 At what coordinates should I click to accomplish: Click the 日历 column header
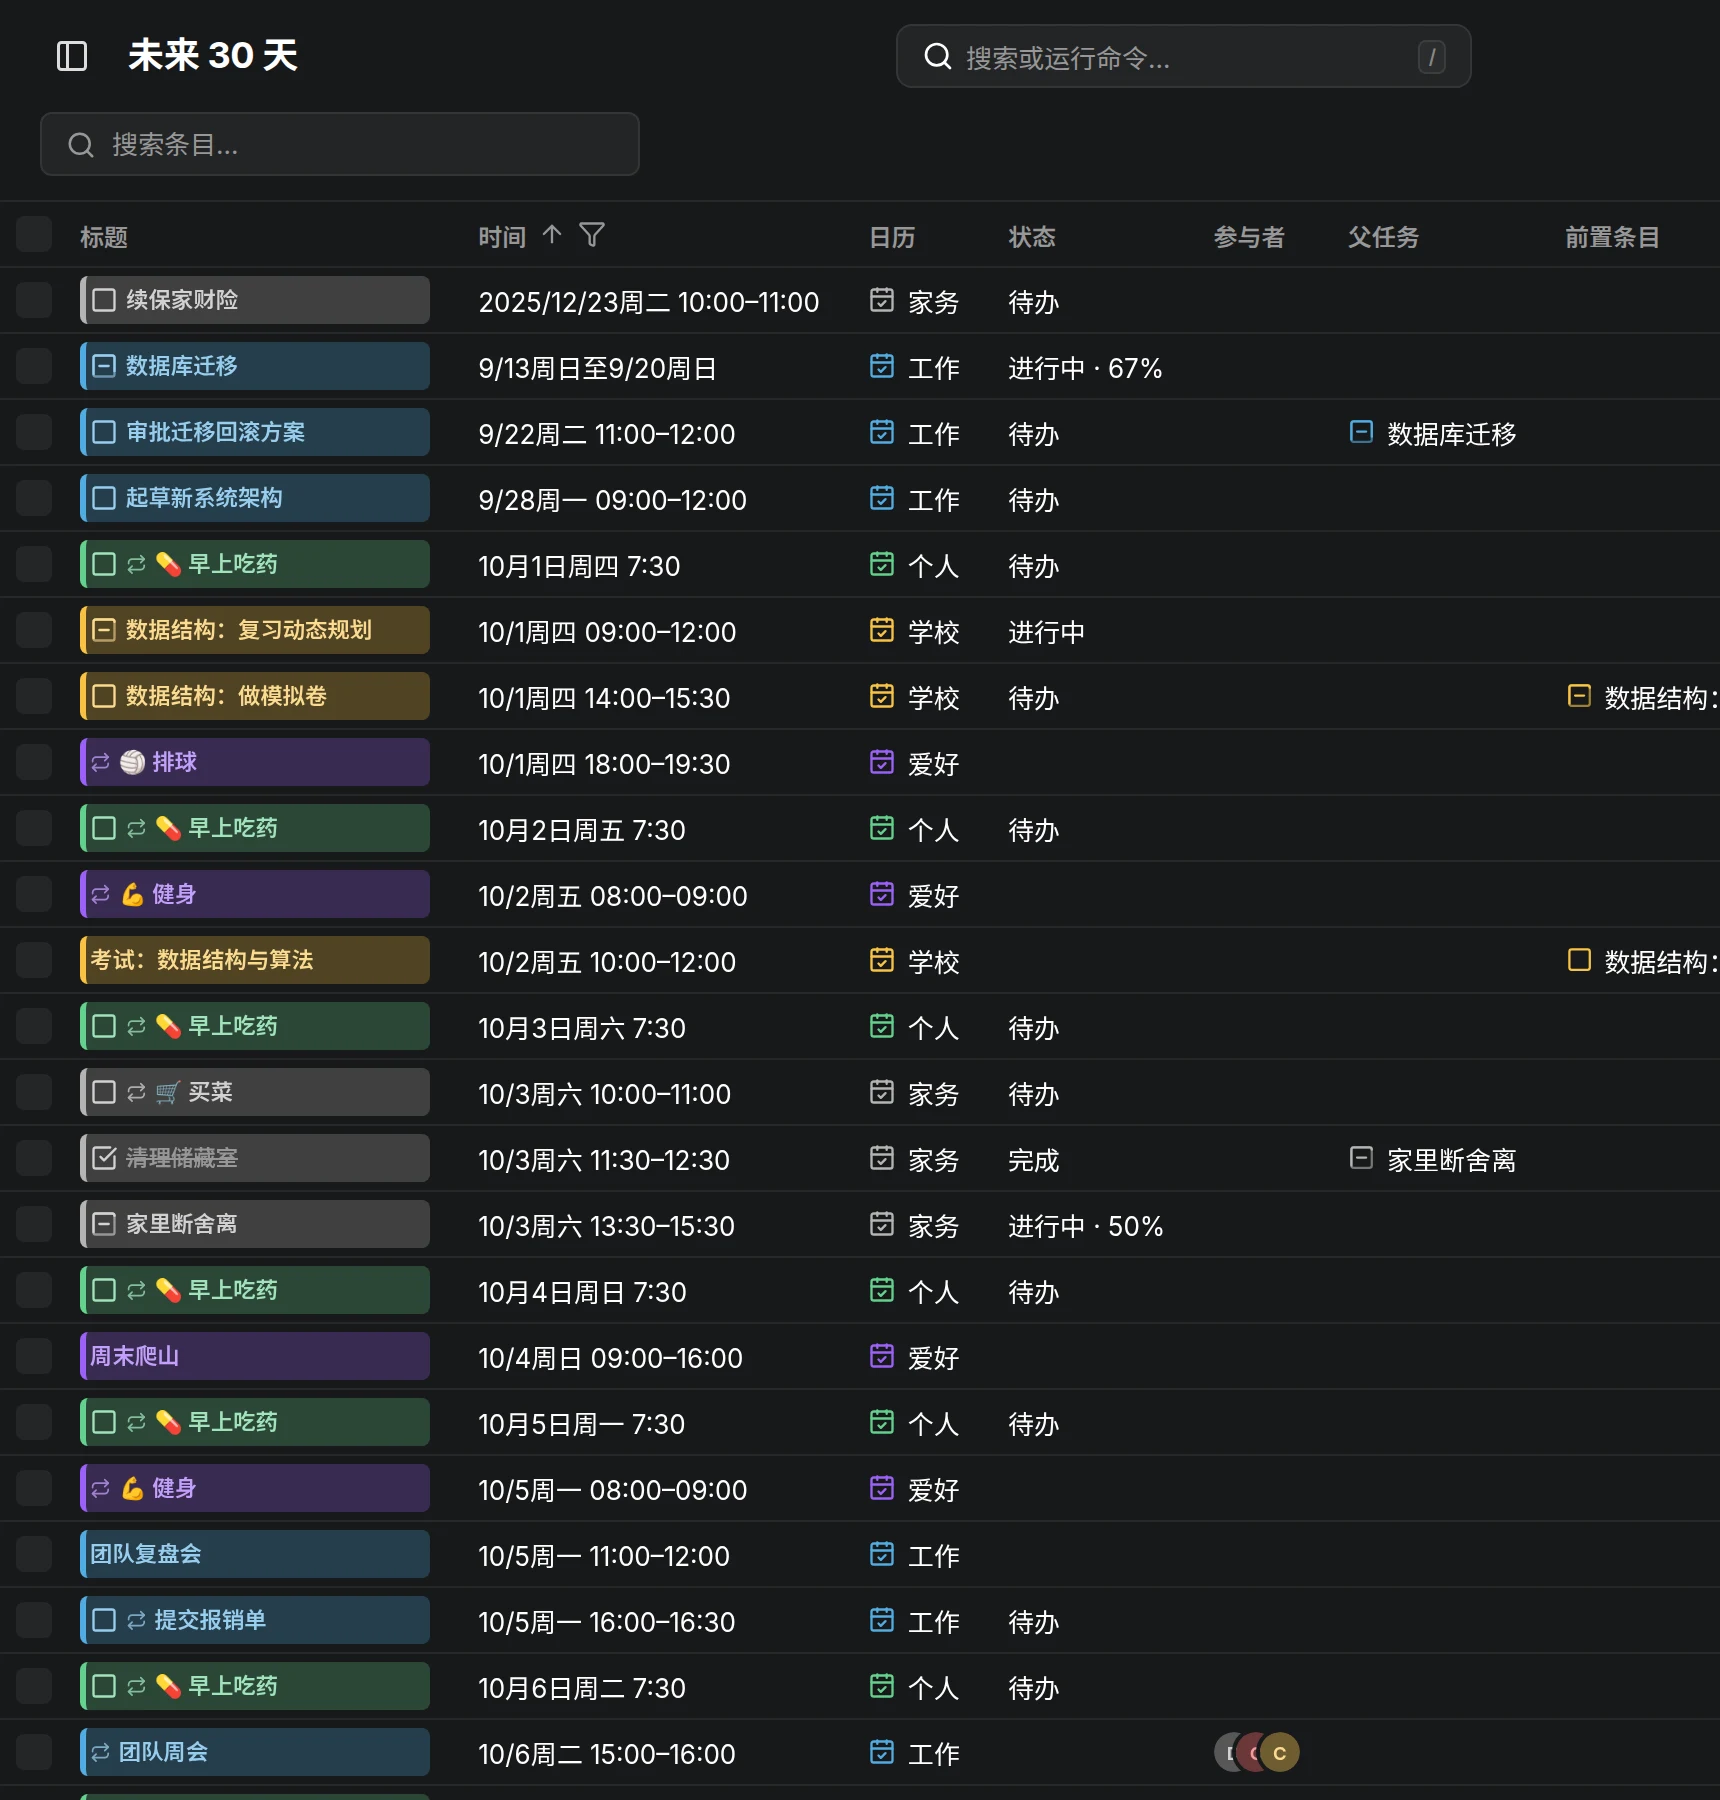[892, 237]
